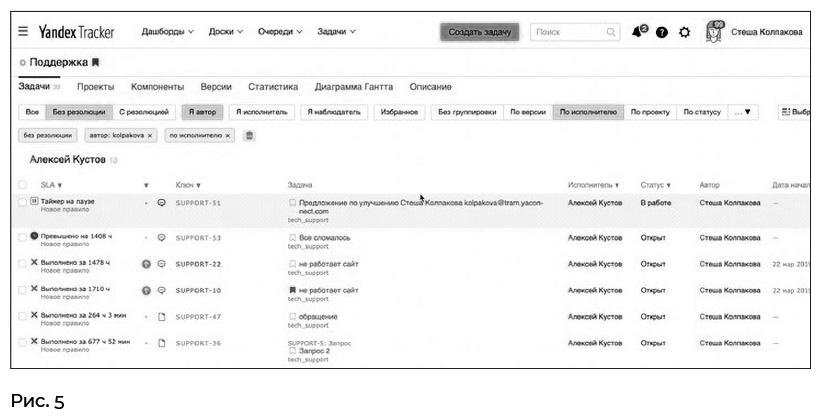Image resolution: width=821 pixels, height=419 pixels.
Task: Toggle the select-all checkbox in the table header
Action: [22, 184]
